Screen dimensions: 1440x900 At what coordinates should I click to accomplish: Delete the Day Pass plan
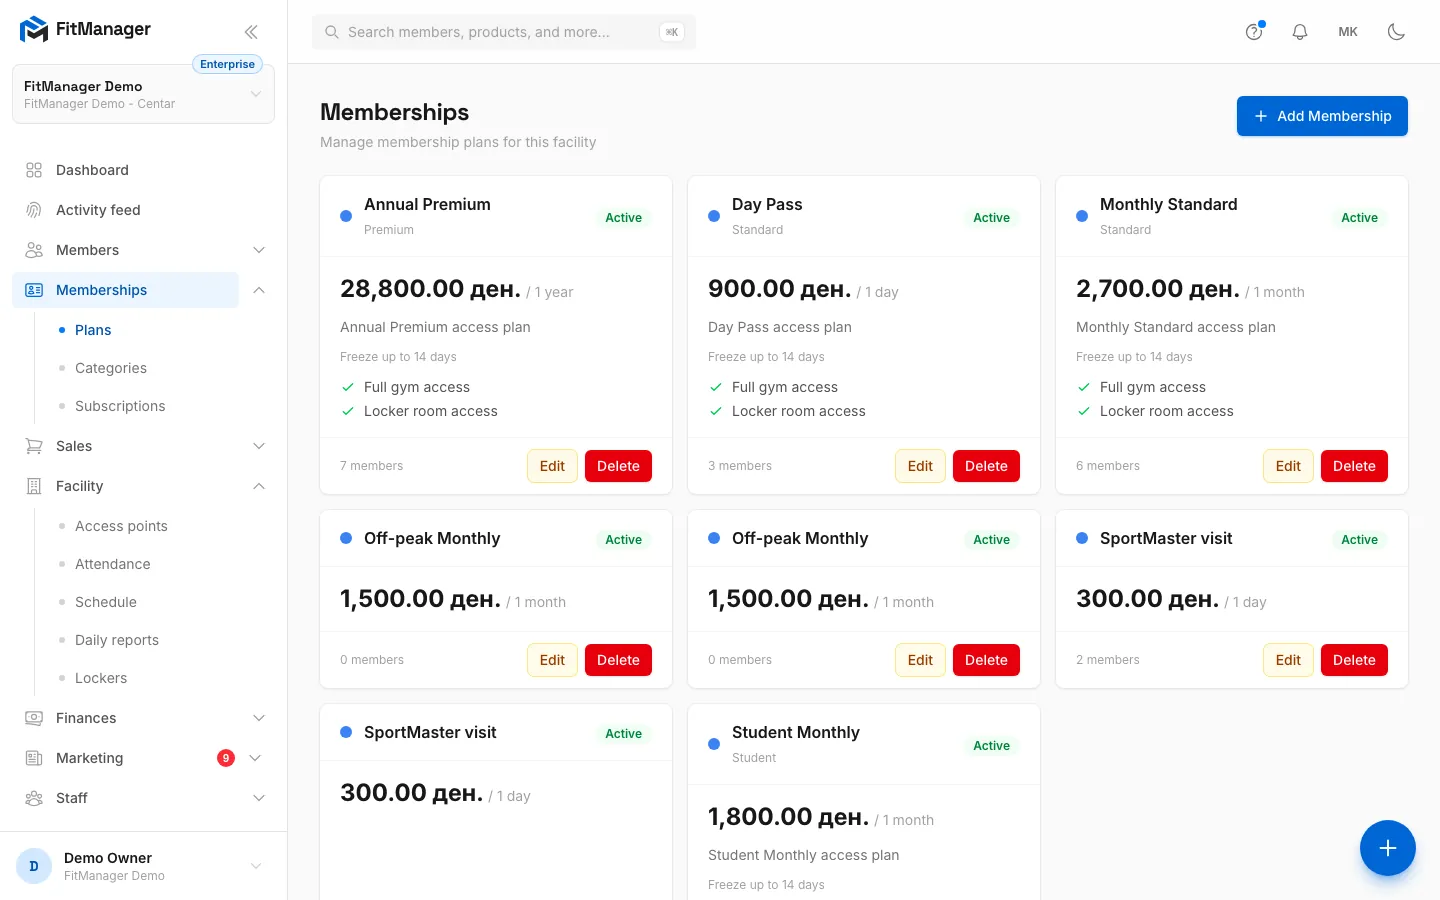pyautogui.click(x=986, y=466)
